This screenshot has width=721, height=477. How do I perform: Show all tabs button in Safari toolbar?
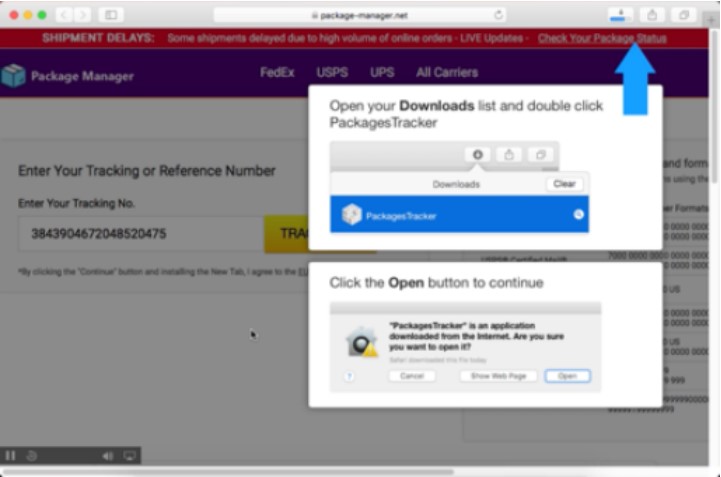pyautogui.click(x=684, y=15)
